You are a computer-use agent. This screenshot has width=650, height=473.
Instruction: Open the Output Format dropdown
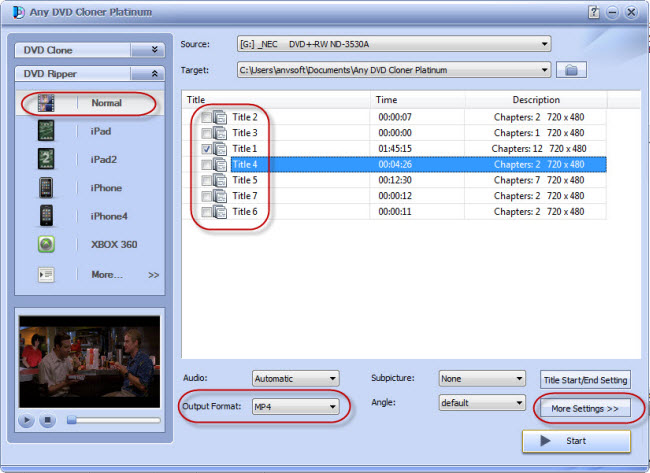pos(296,407)
